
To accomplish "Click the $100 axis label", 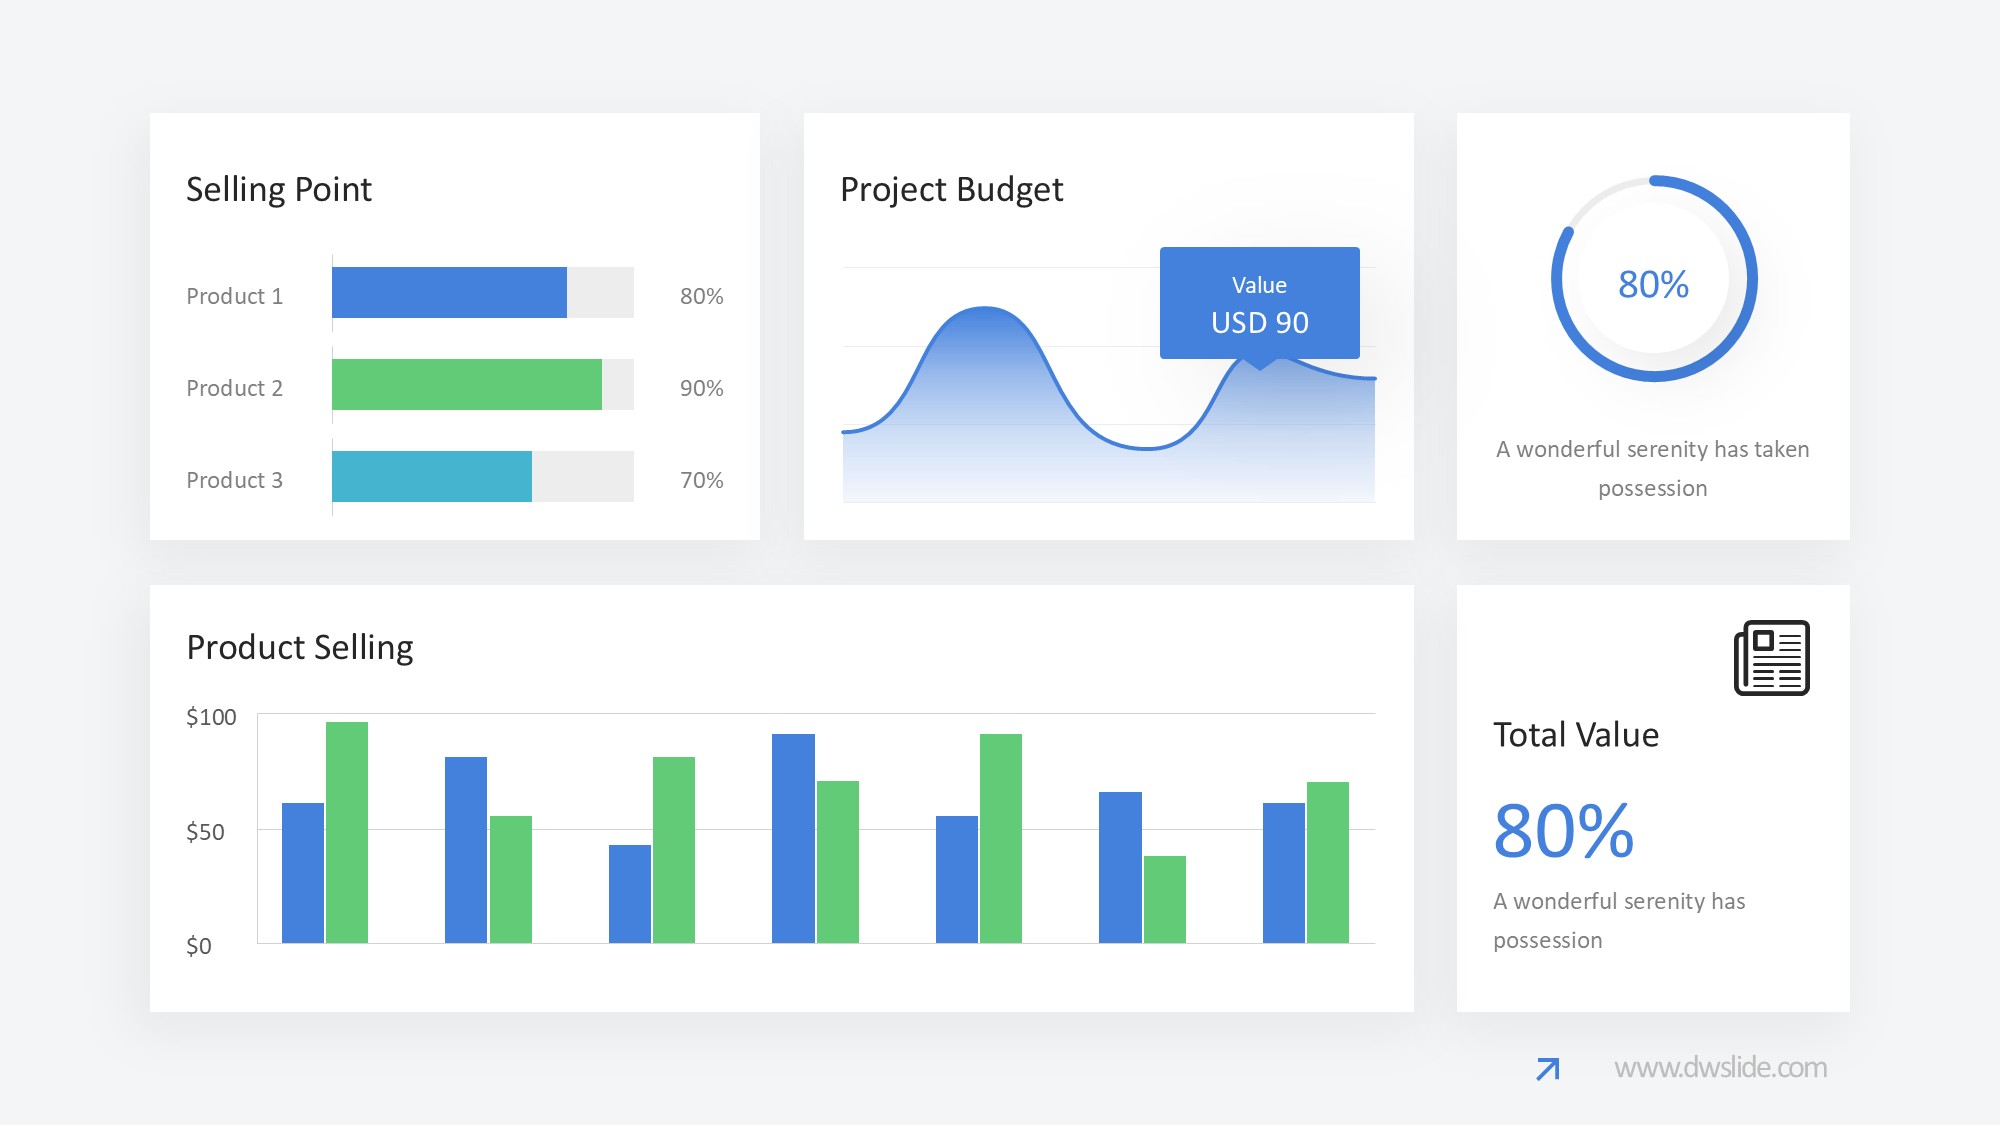I will [x=211, y=717].
